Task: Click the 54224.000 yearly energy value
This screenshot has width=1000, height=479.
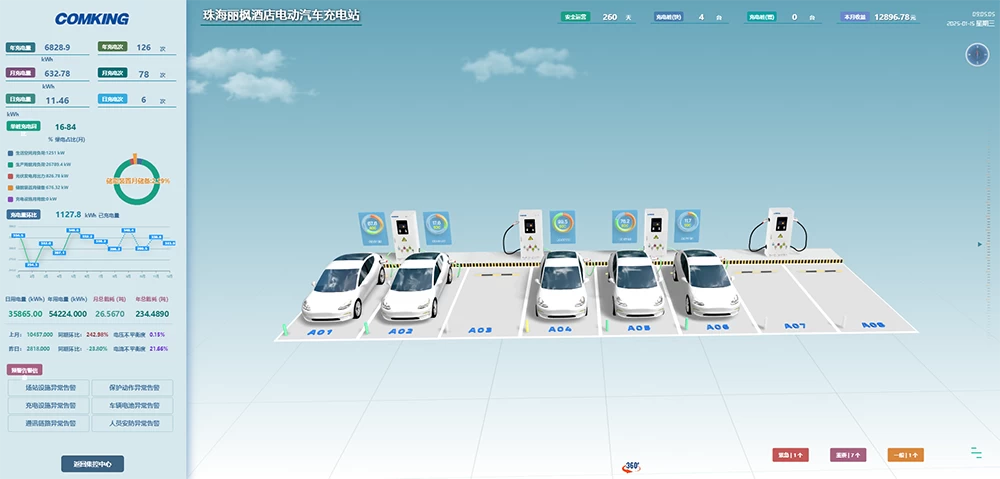Action: tap(68, 314)
